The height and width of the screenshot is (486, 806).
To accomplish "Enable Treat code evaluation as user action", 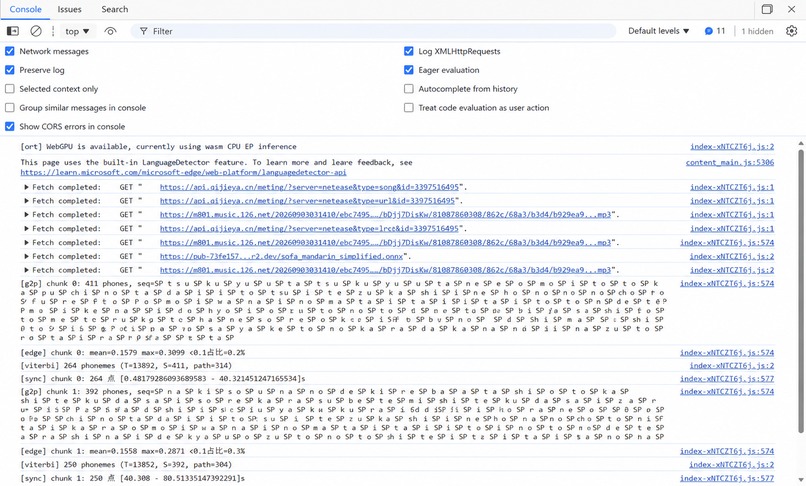I will click(x=409, y=107).
